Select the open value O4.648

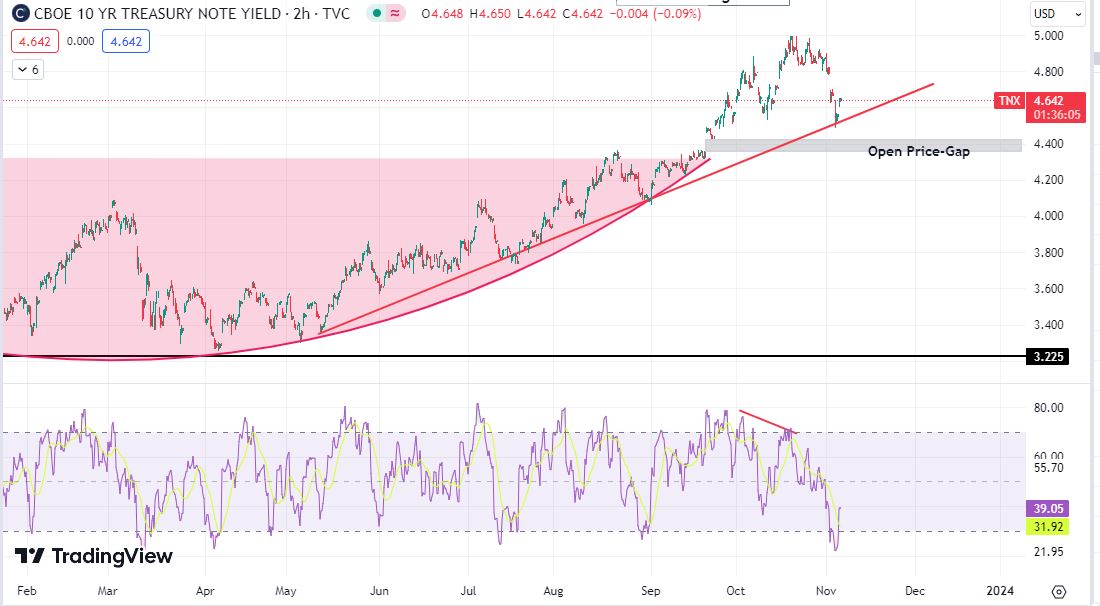pyautogui.click(x=442, y=13)
